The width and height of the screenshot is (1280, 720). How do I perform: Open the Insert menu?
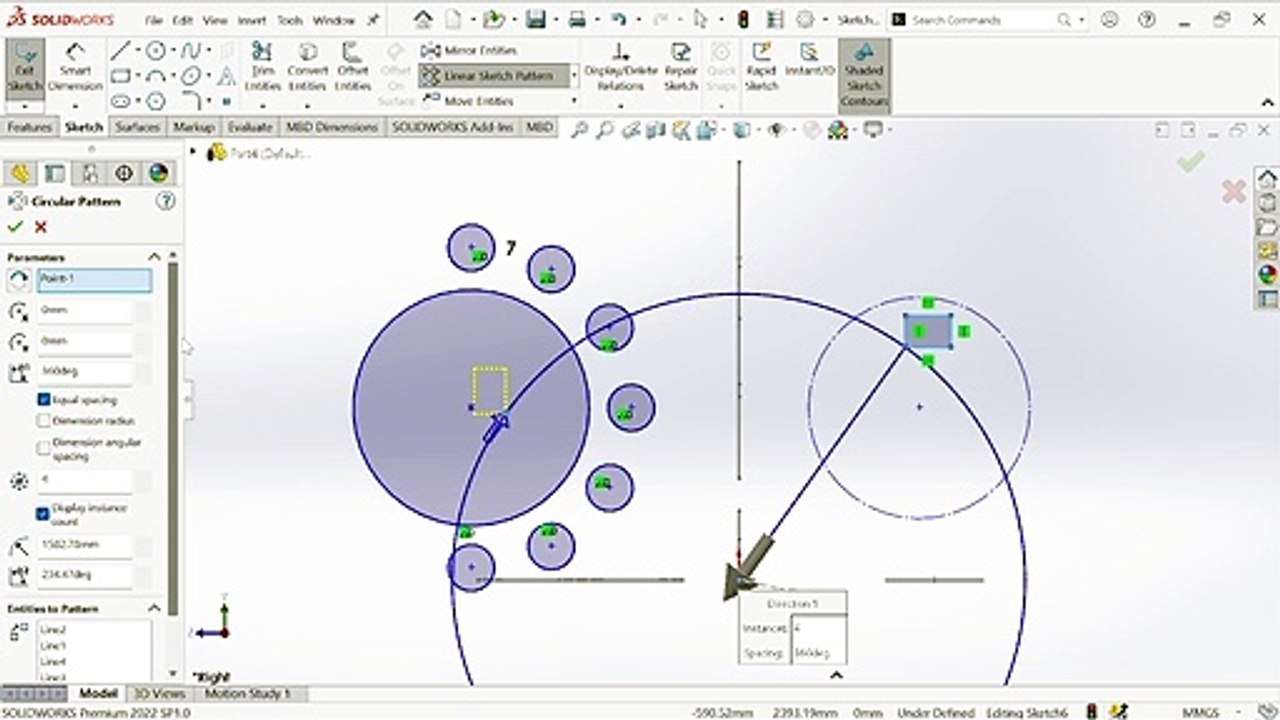click(x=252, y=20)
